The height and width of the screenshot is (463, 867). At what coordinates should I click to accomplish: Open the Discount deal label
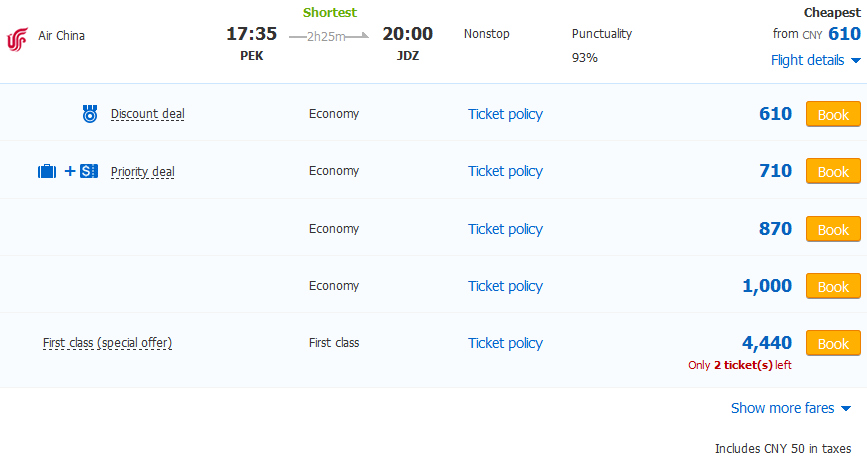click(x=147, y=114)
